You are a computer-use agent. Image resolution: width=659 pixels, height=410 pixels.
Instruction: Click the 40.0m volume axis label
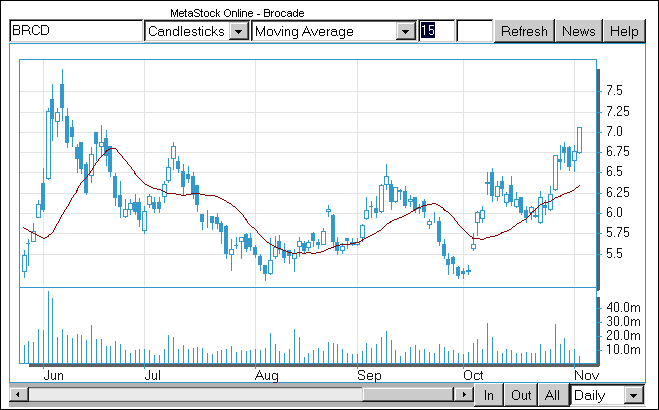pyautogui.click(x=623, y=308)
